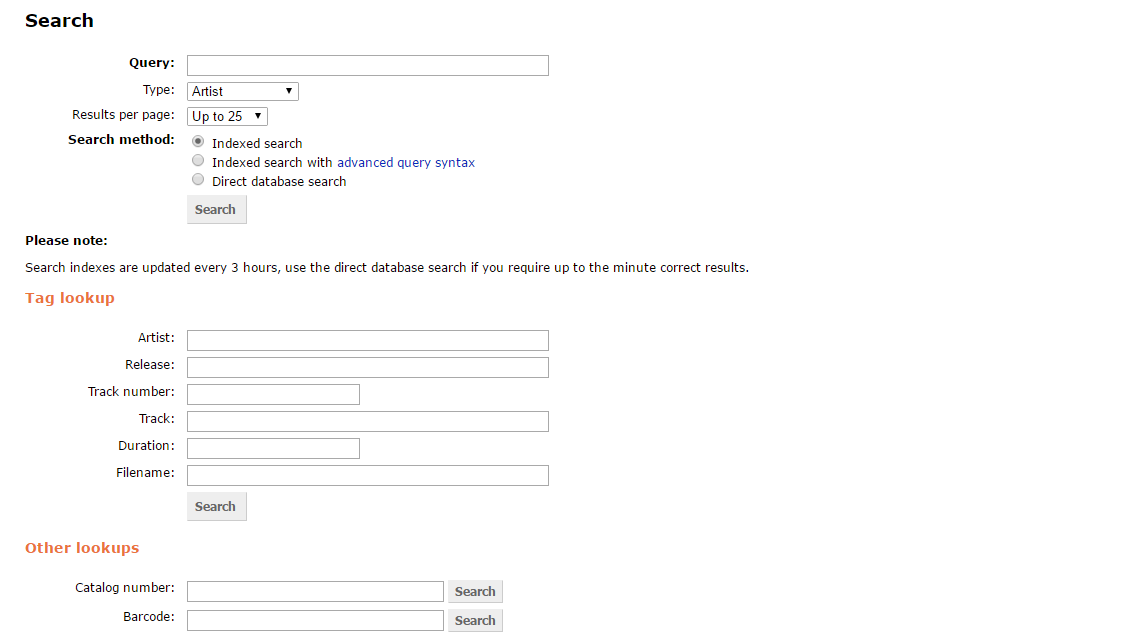Focus the Release input field

pyautogui.click(x=368, y=367)
